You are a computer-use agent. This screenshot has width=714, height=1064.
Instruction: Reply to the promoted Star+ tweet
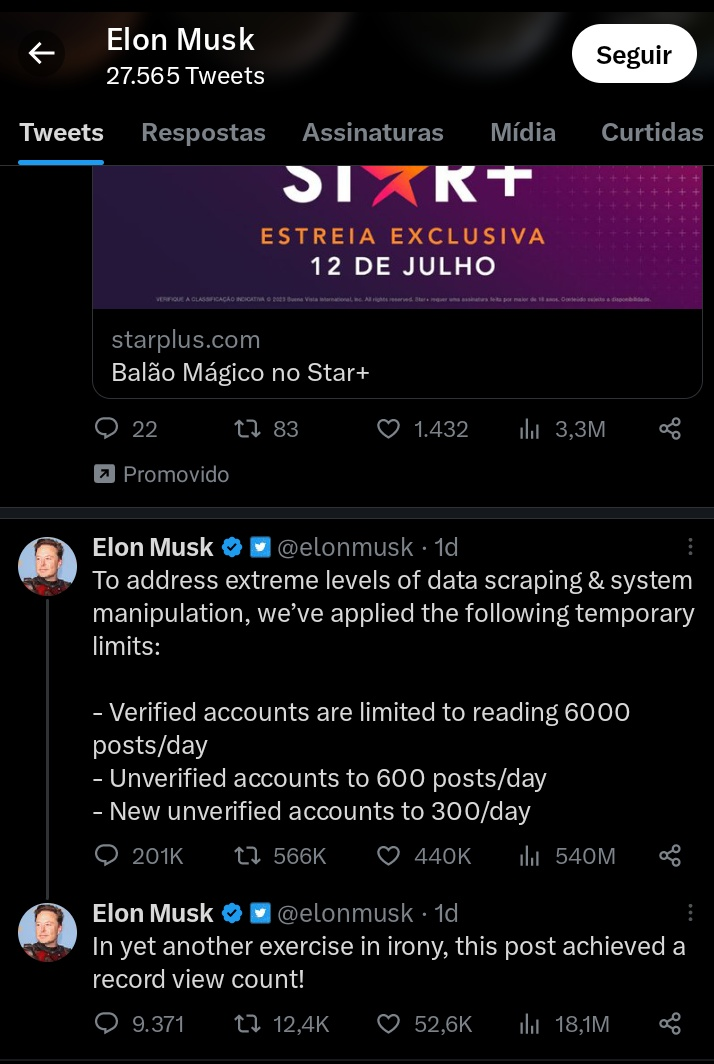(107, 429)
